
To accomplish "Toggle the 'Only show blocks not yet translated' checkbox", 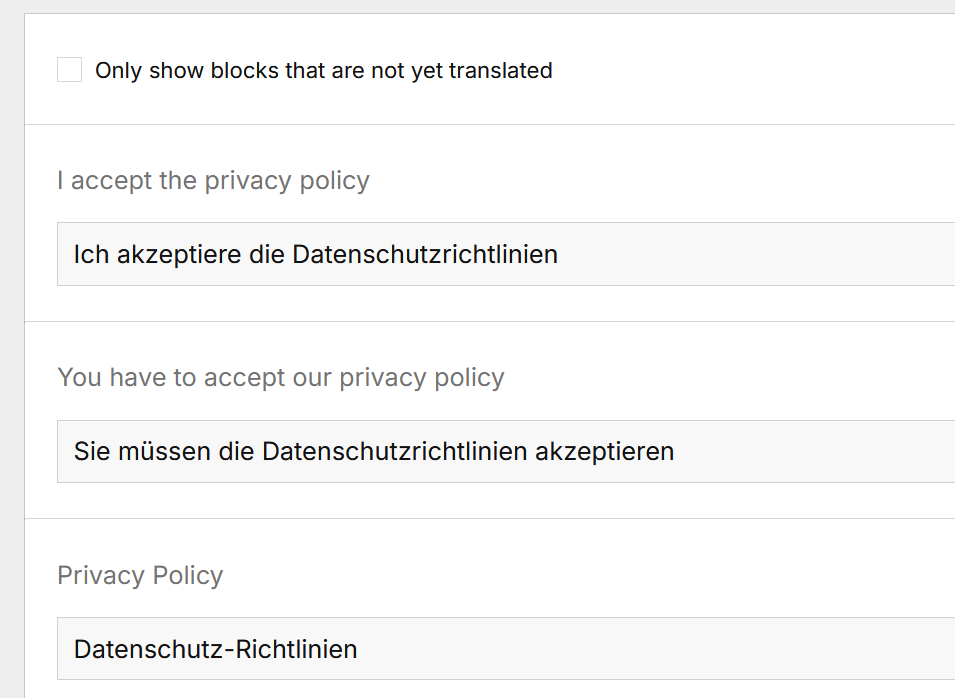I will (x=69, y=70).
